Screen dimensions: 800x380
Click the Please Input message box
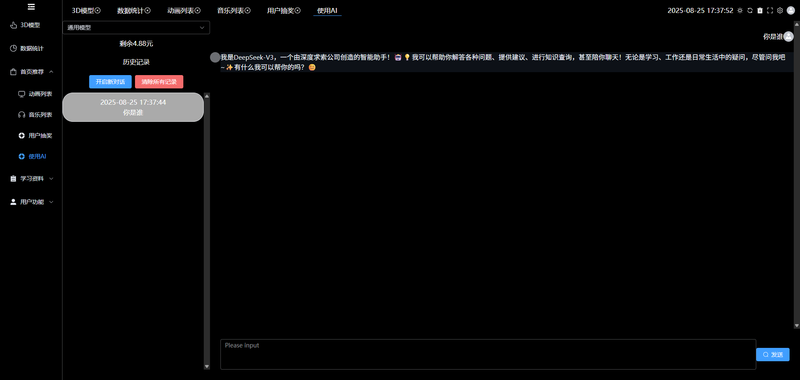(x=488, y=354)
